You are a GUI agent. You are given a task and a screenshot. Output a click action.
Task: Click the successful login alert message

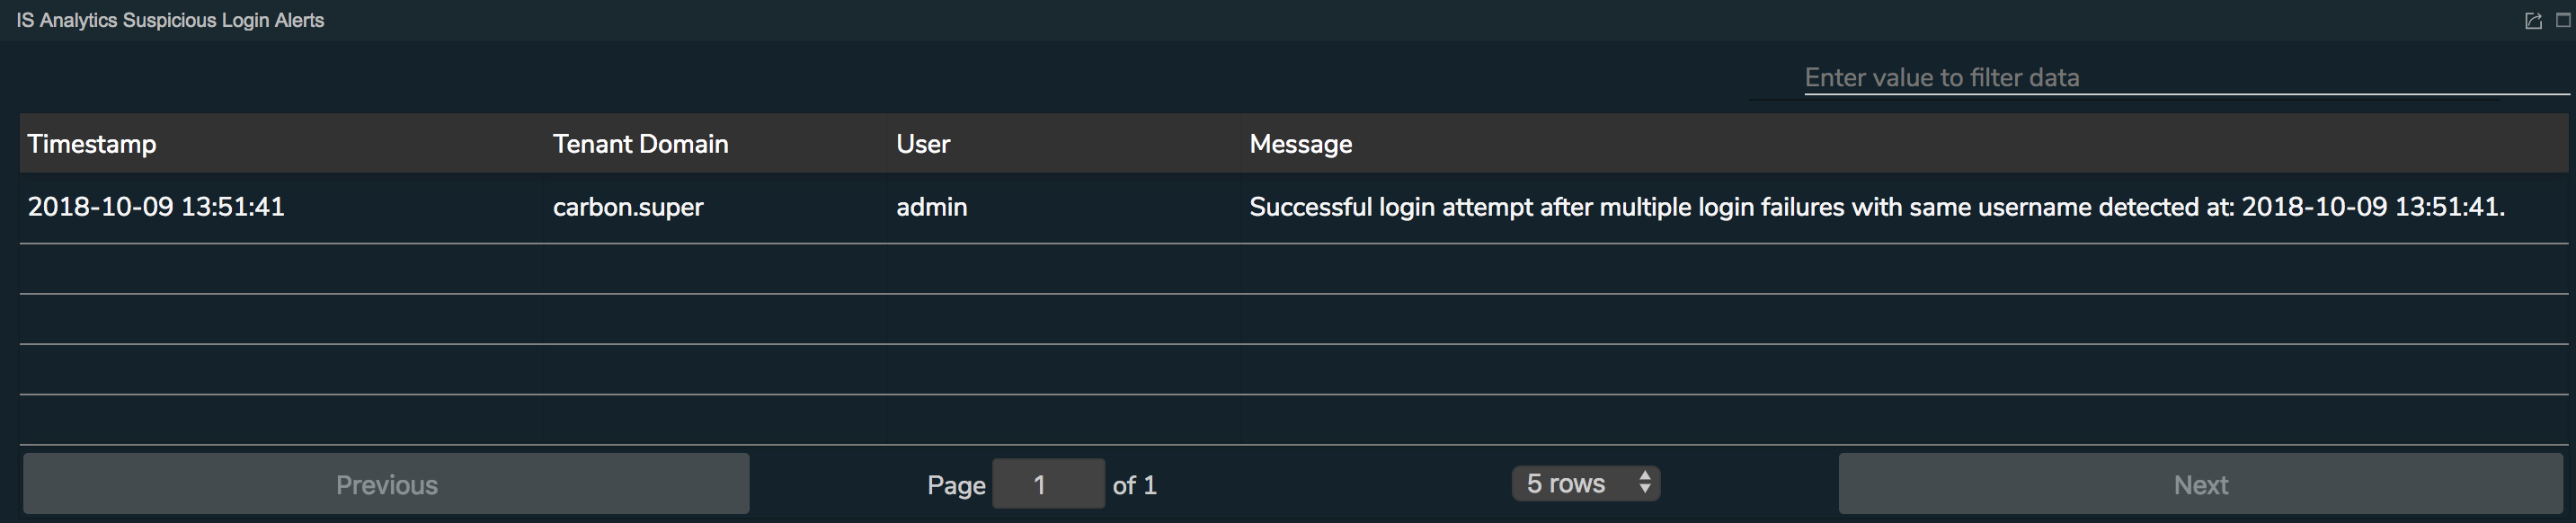(x=1877, y=207)
